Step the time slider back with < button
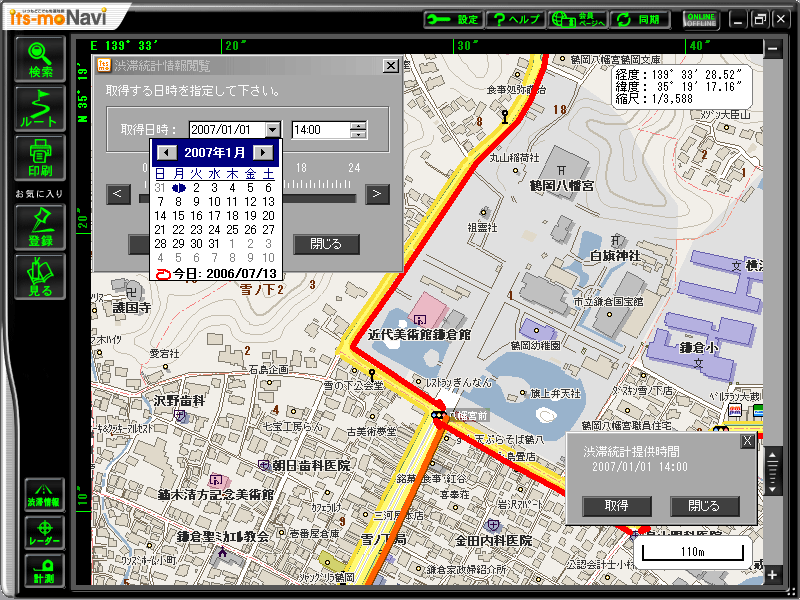 click(118, 194)
